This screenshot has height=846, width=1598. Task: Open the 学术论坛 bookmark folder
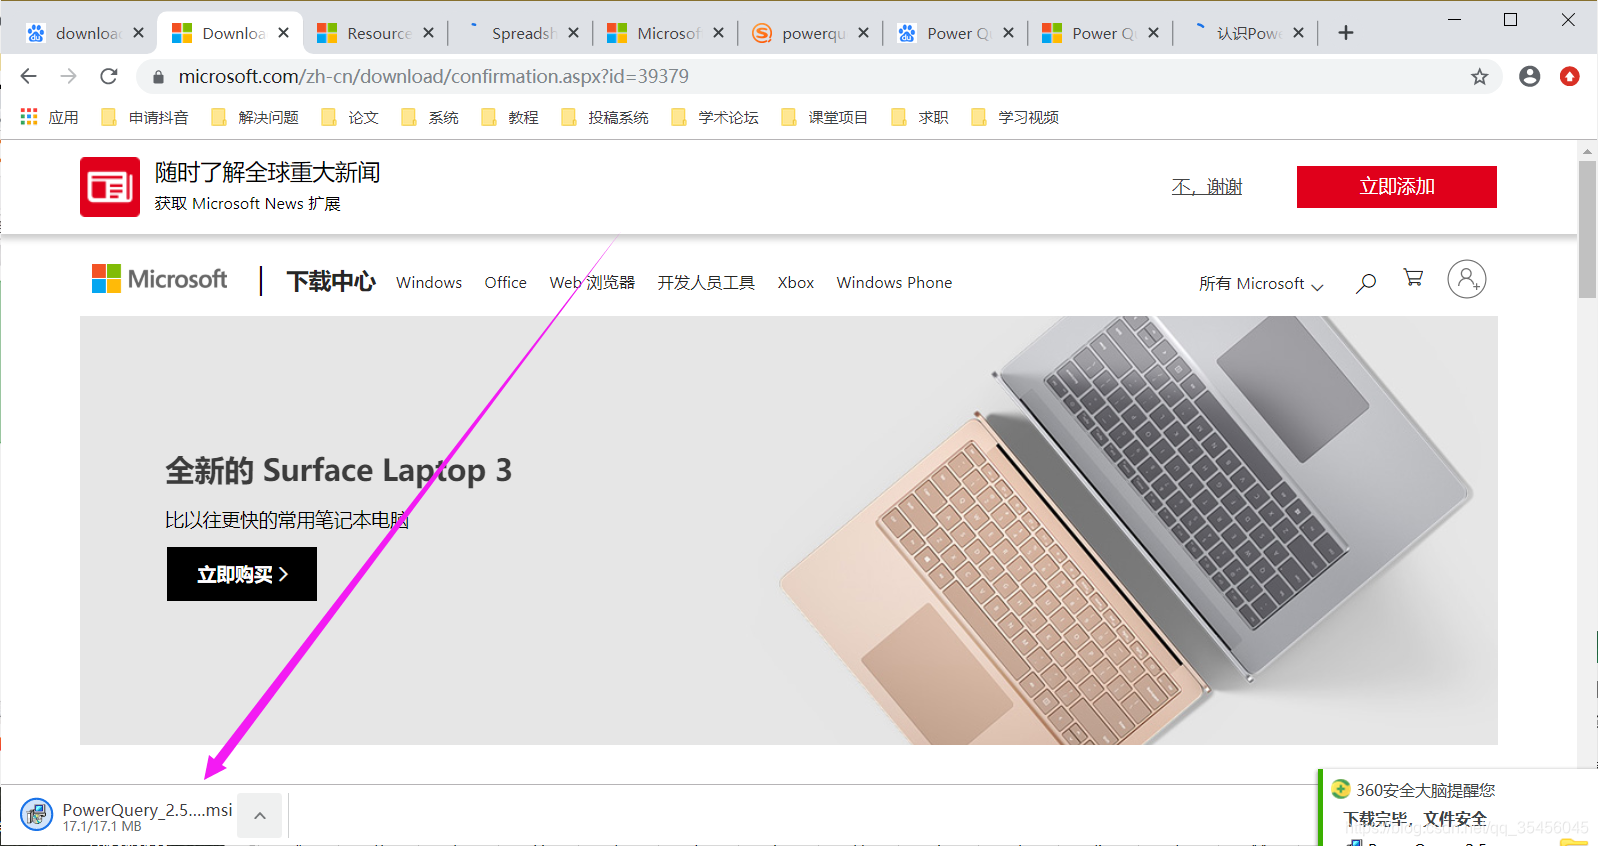[715, 117]
